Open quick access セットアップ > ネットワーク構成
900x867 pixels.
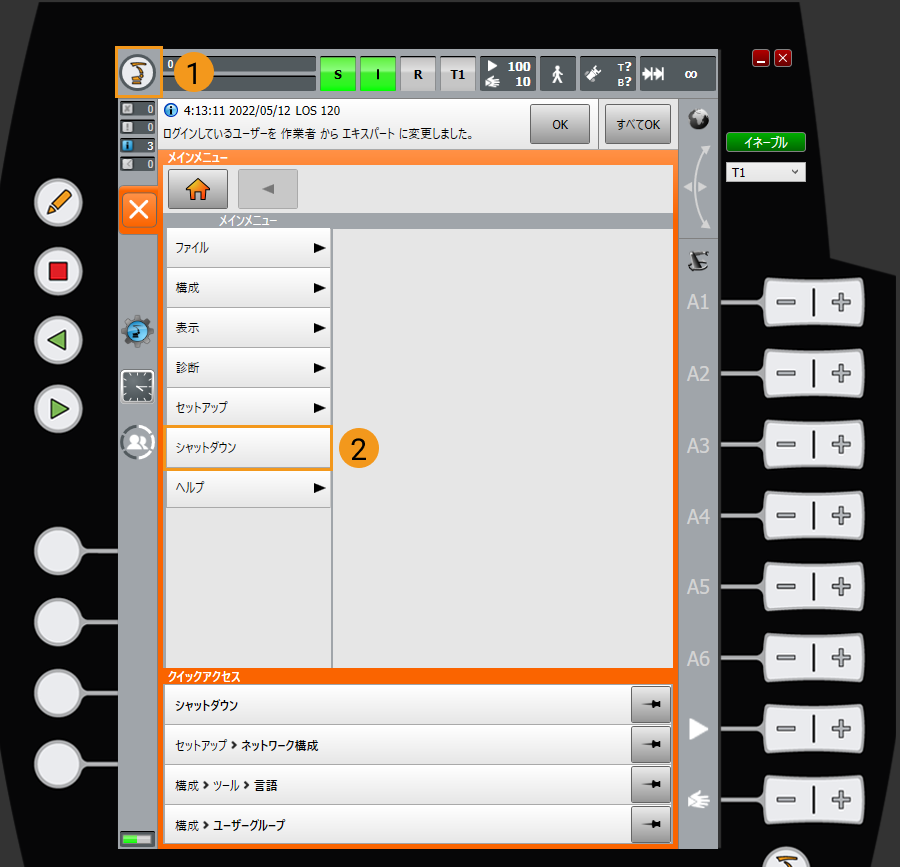pos(398,745)
